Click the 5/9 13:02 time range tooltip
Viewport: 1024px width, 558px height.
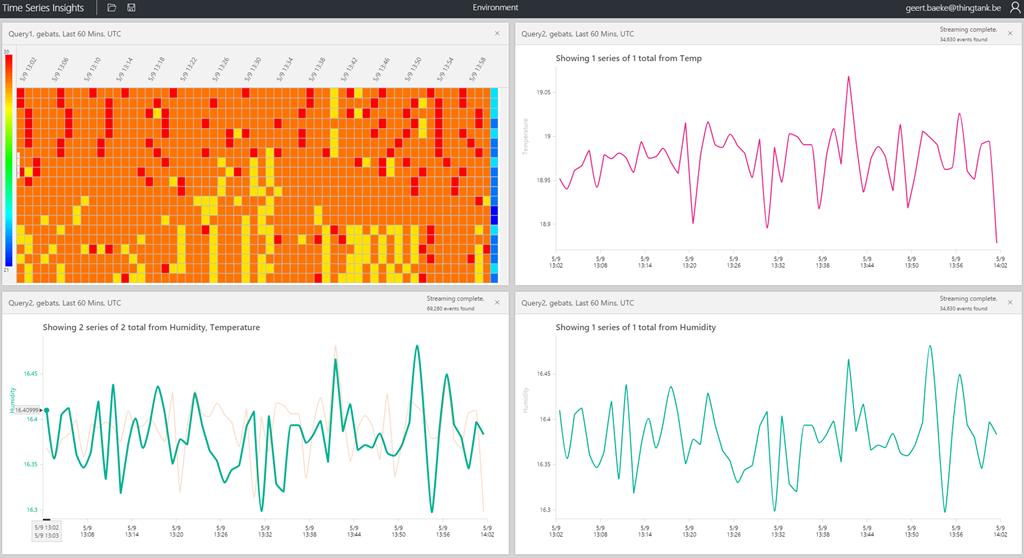point(46,531)
